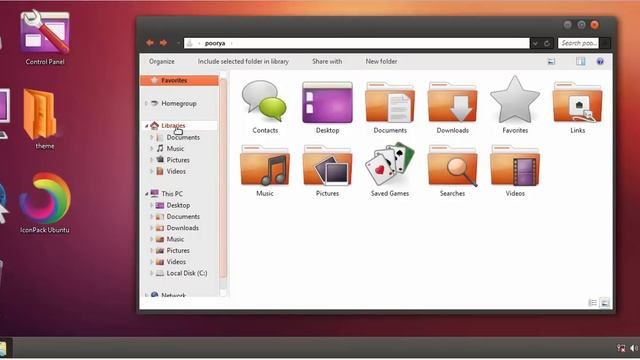Select Pictures under This PC
Image resolution: width=640 pixels, height=360 pixels.
pyautogui.click(x=178, y=251)
